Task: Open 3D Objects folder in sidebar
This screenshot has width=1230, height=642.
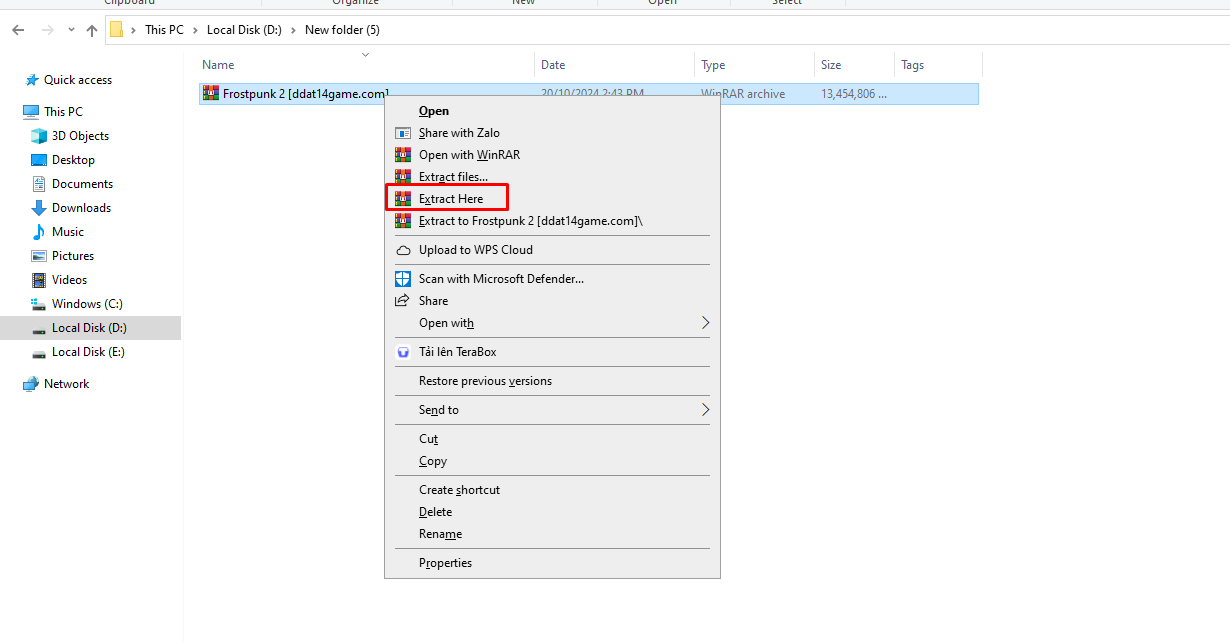Action: click(80, 136)
